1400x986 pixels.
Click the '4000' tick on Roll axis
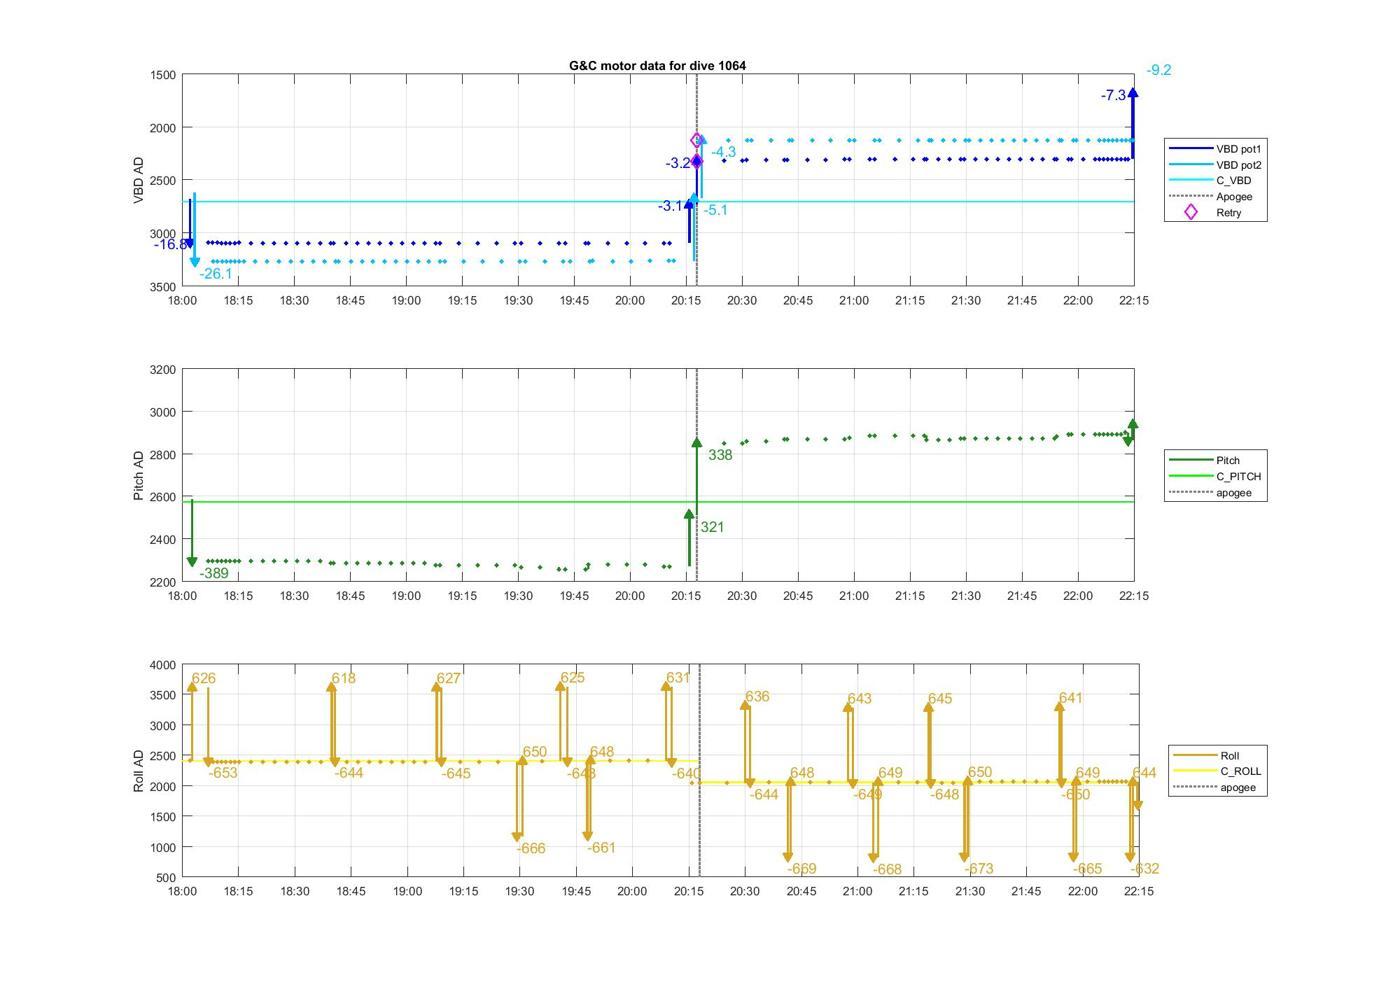pos(164,665)
